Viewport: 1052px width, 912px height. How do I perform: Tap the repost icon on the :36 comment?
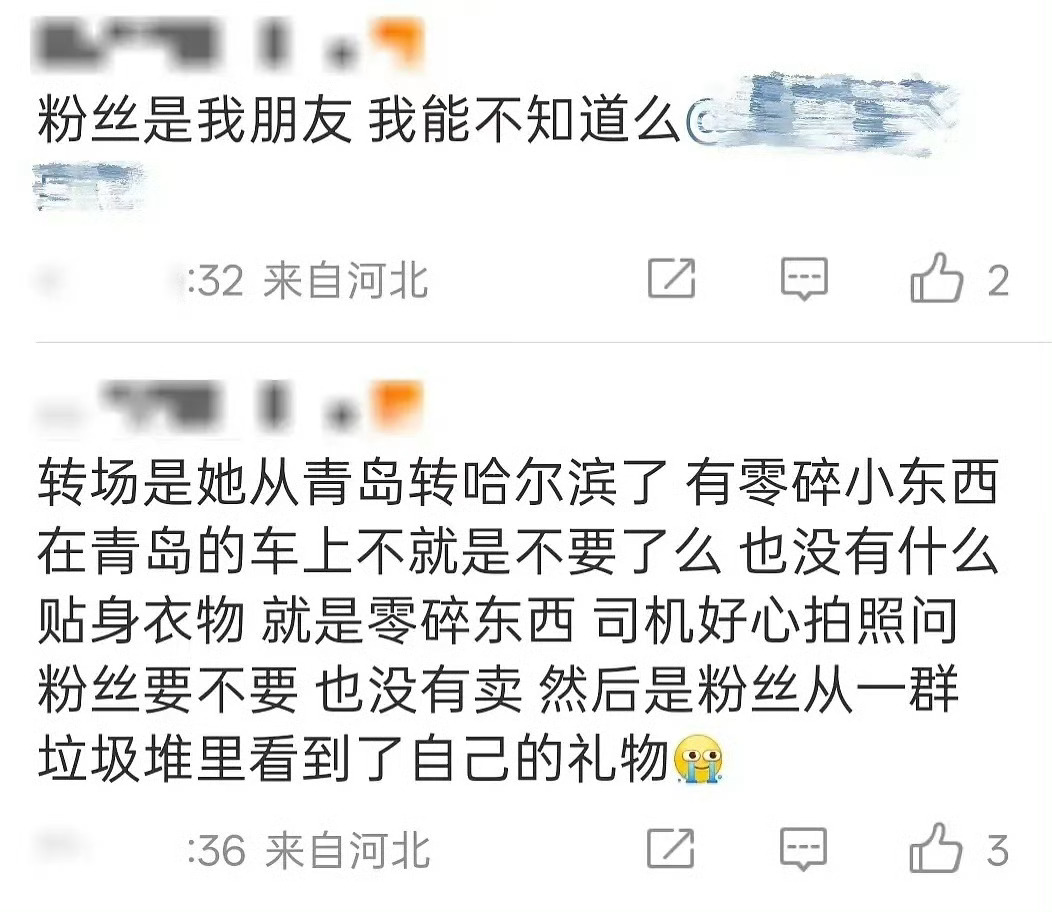[671, 848]
